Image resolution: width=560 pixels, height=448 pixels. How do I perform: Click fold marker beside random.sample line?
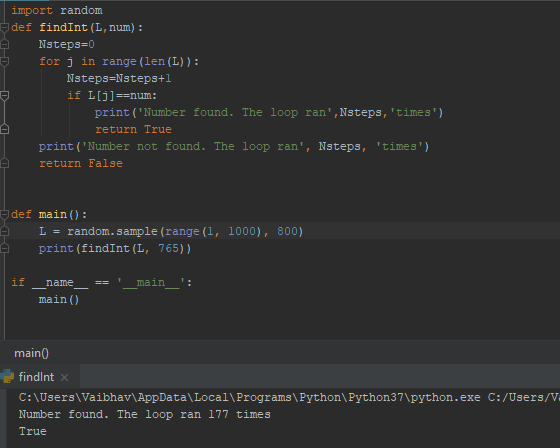(x=4, y=232)
